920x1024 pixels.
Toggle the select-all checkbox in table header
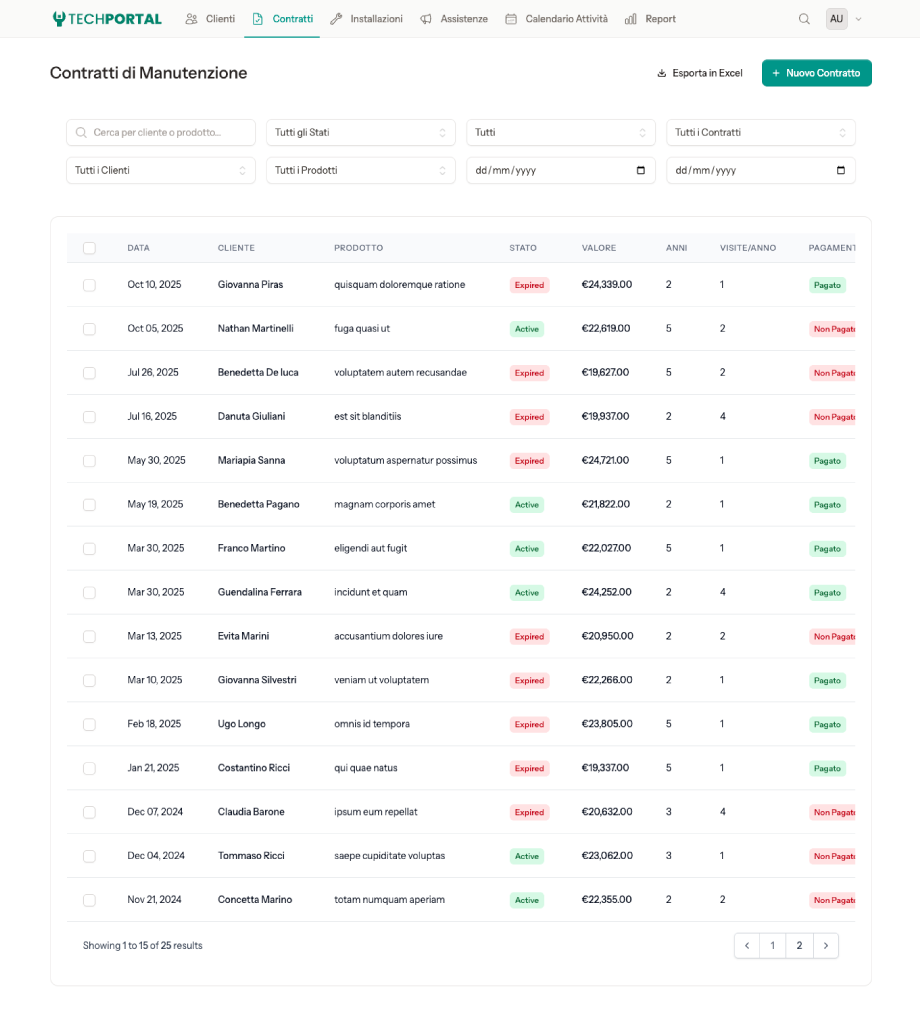tap(89, 248)
